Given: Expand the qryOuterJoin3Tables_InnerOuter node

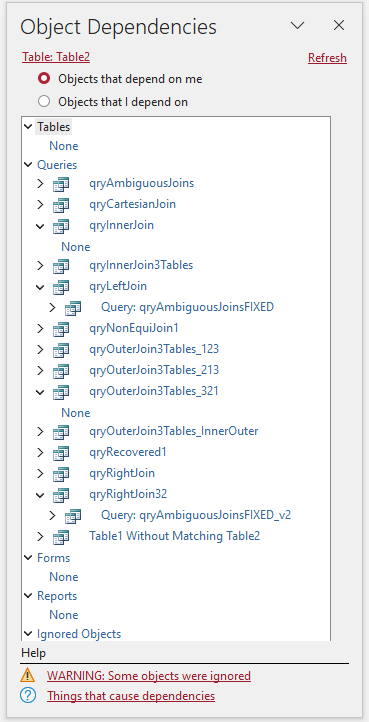Looking at the screenshot, I should point(41,432).
